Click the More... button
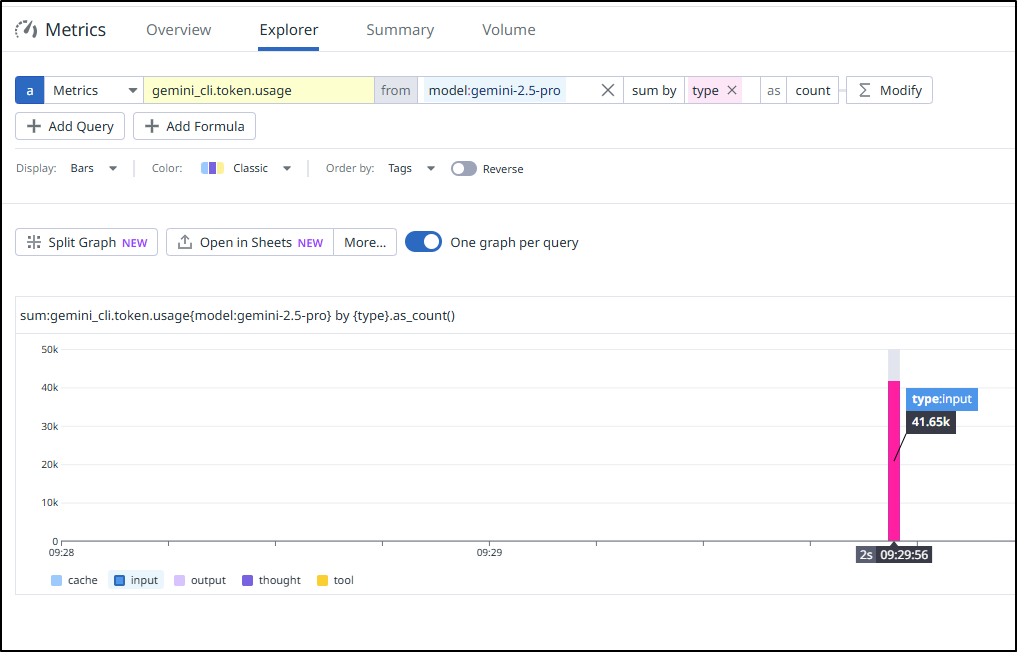Image resolution: width=1017 pixels, height=652 pixels. (365, 242)
